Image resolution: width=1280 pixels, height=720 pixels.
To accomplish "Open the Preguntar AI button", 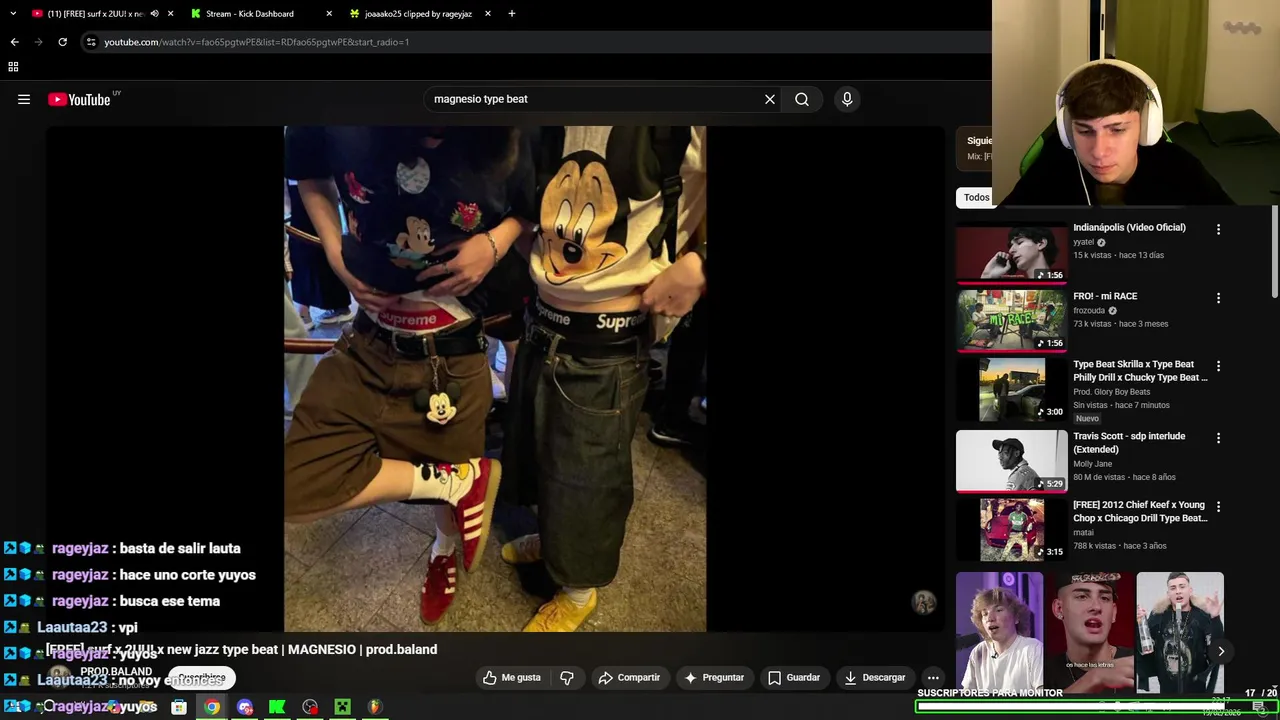I will click(714, 678).
